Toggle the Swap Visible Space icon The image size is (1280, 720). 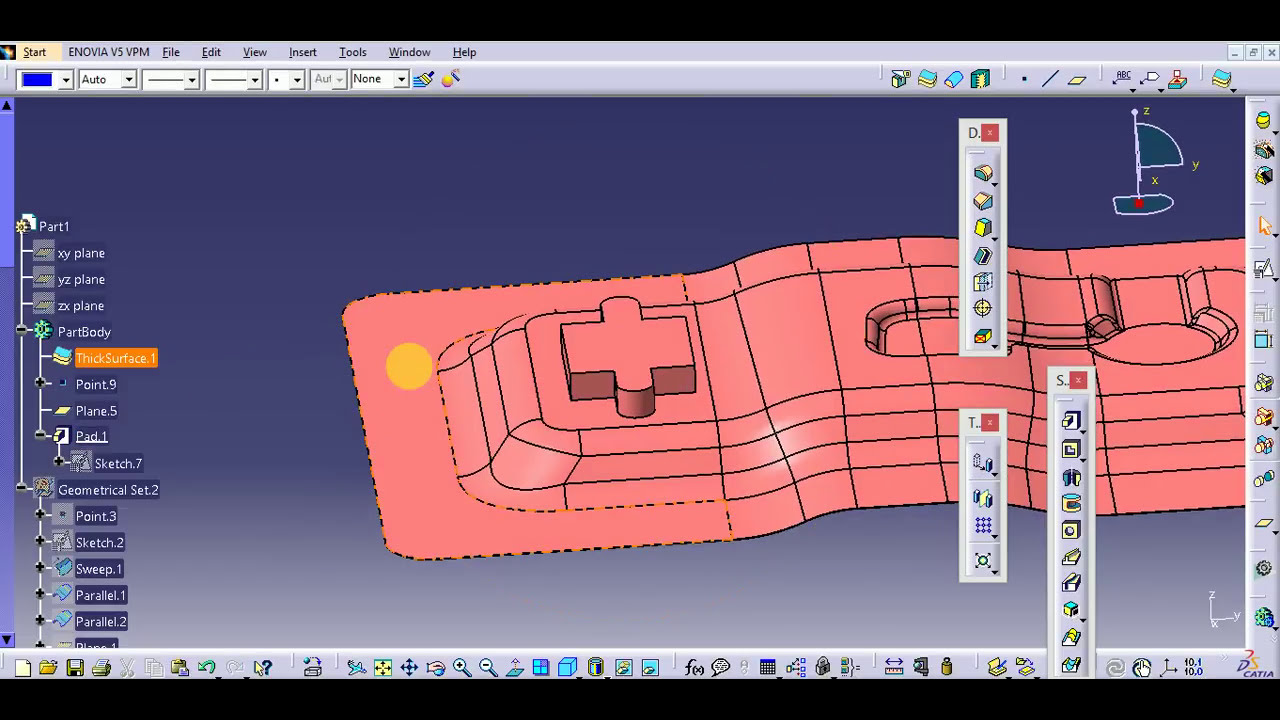[x=650, y=668]
